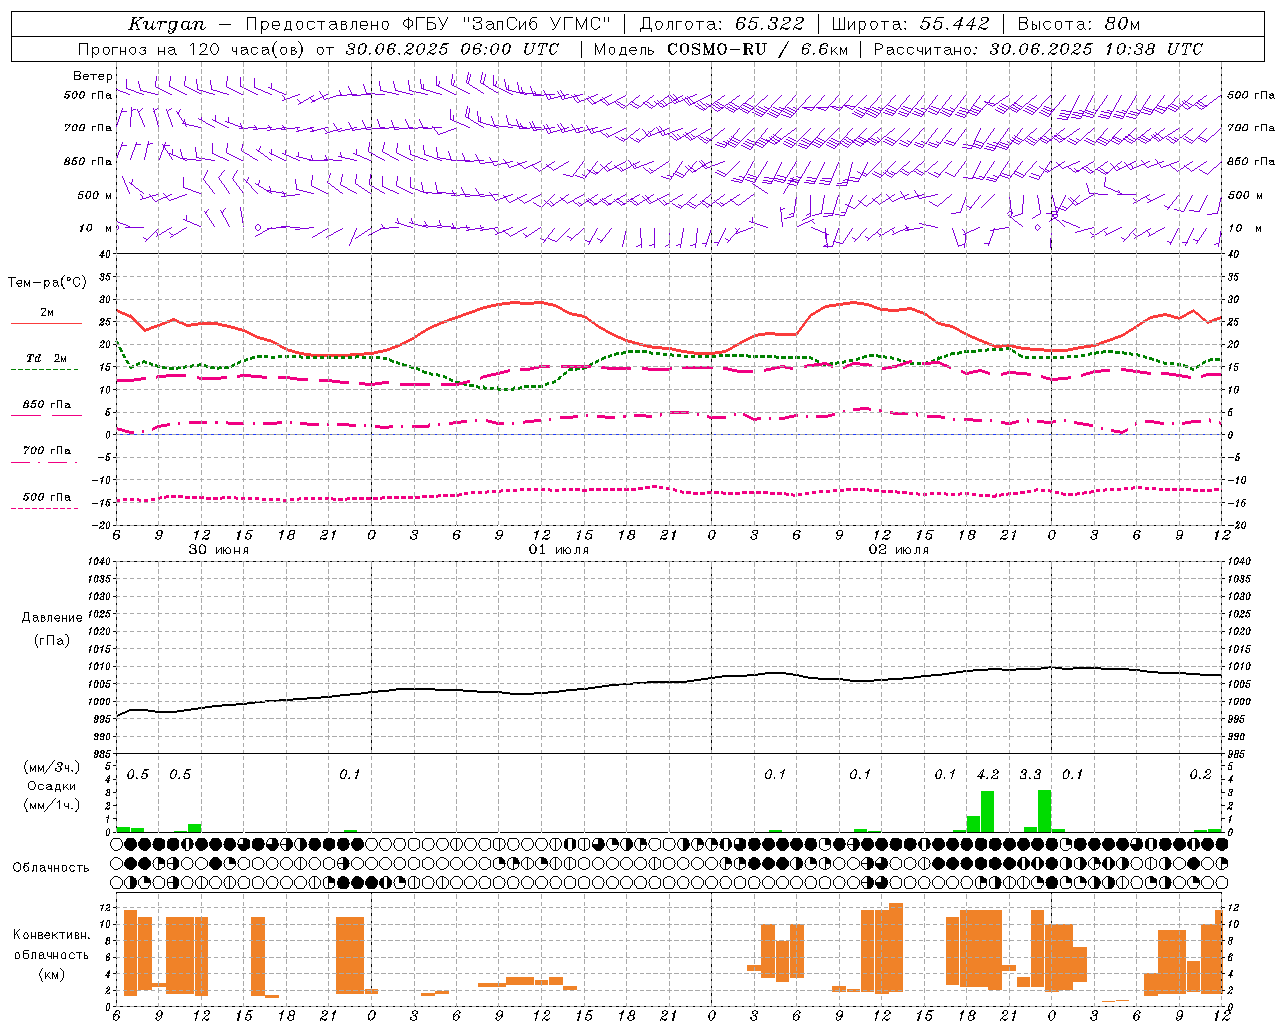The height and width of the screenshot is (1024, 1280).
Task: Click the Ветер wind panel label
Action: (93, 76)
